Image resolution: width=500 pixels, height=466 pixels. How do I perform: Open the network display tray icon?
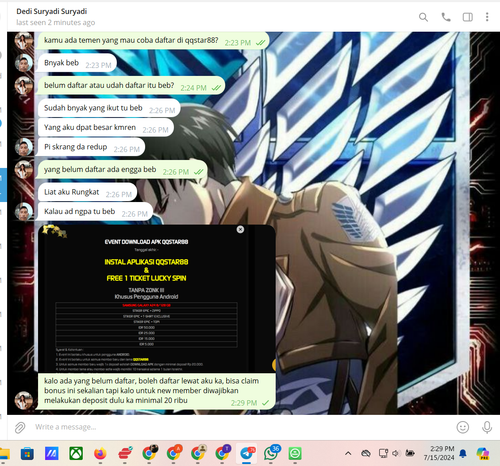coord(383,453)
